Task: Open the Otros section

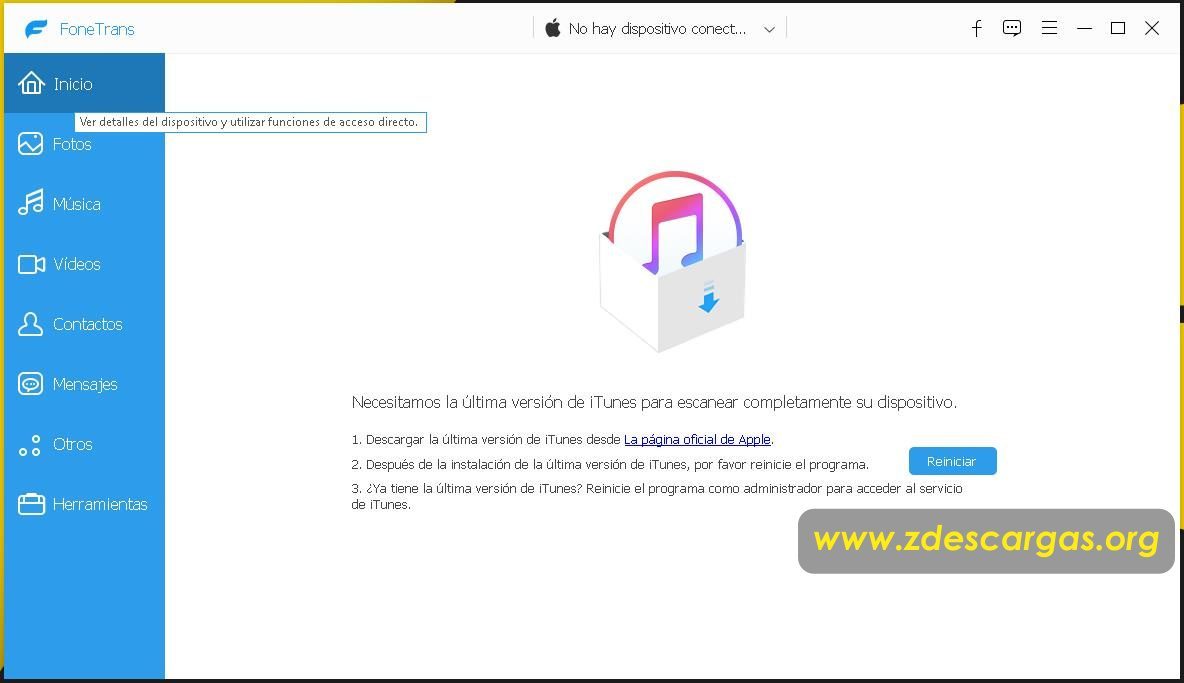Action: 85,444
